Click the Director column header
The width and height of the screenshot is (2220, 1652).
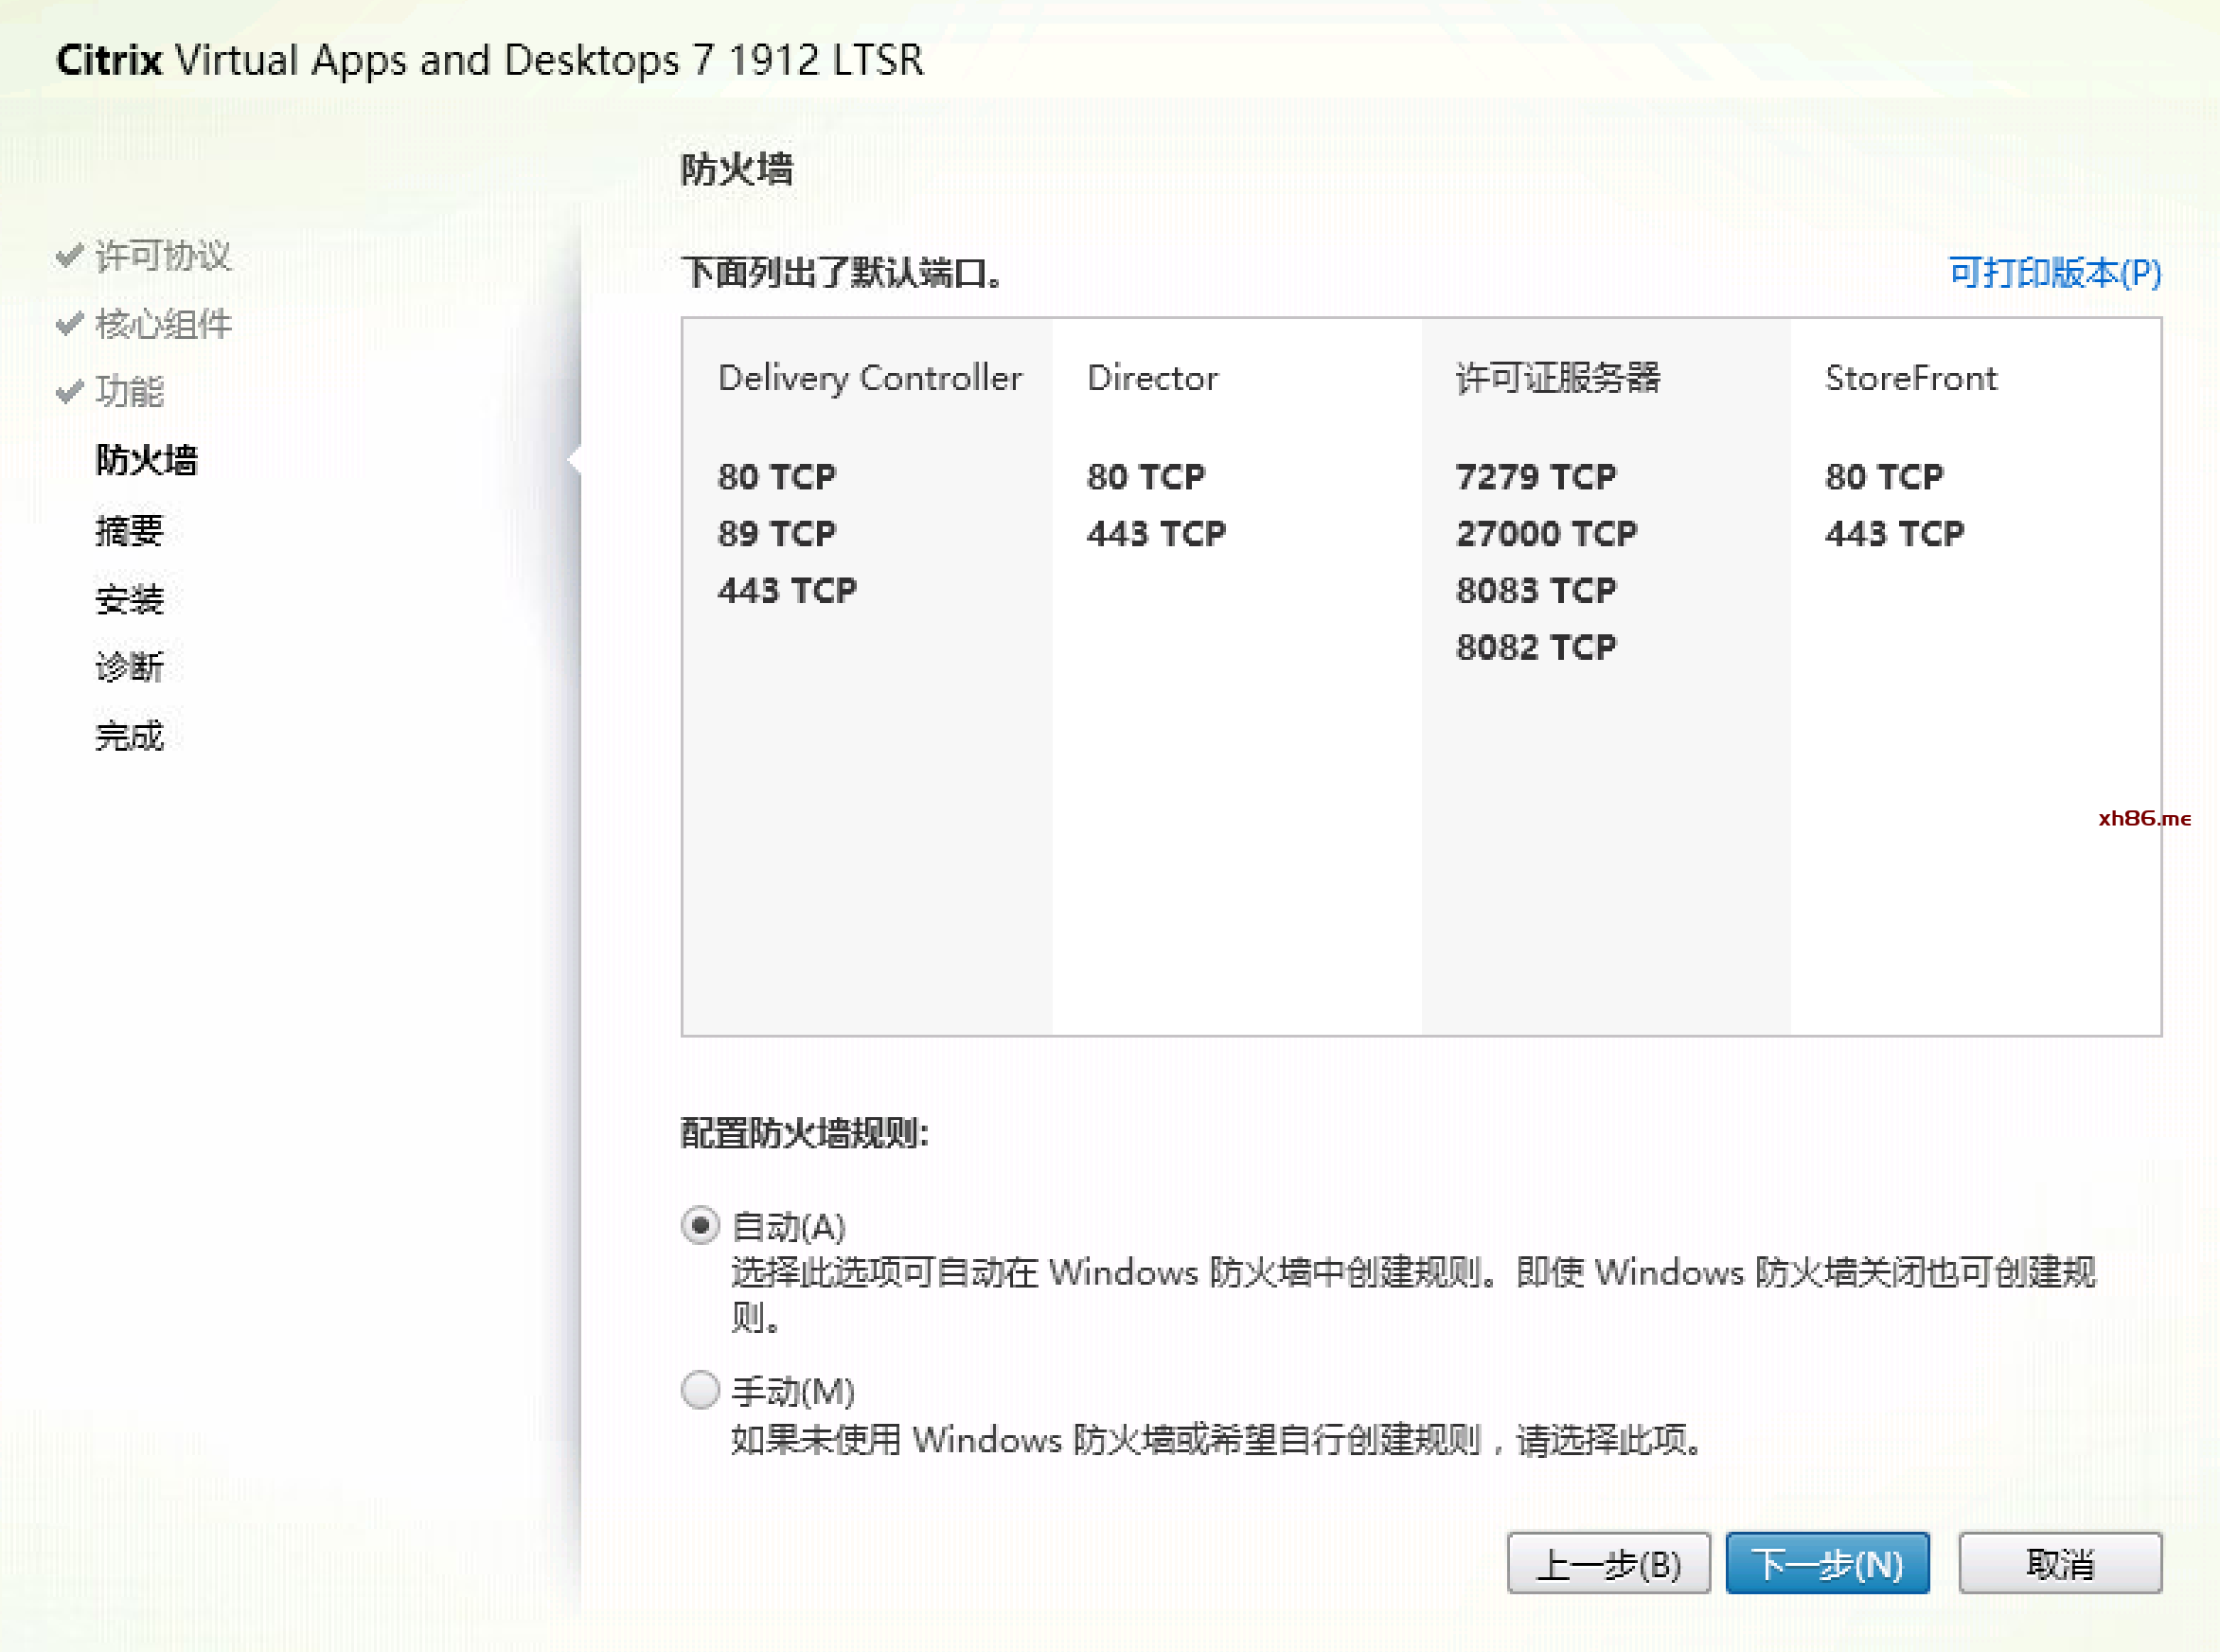[x=1152, y=378]
